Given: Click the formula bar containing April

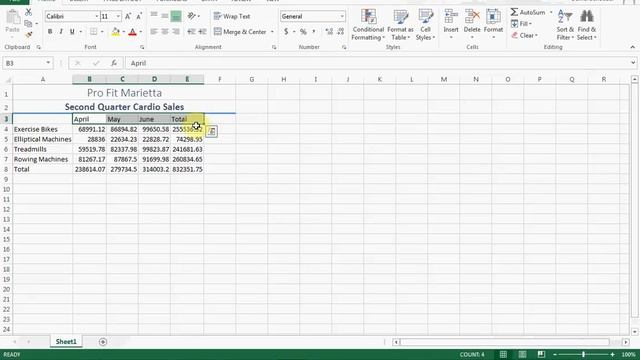Looking at the screenshot, I should click(378, 63).
